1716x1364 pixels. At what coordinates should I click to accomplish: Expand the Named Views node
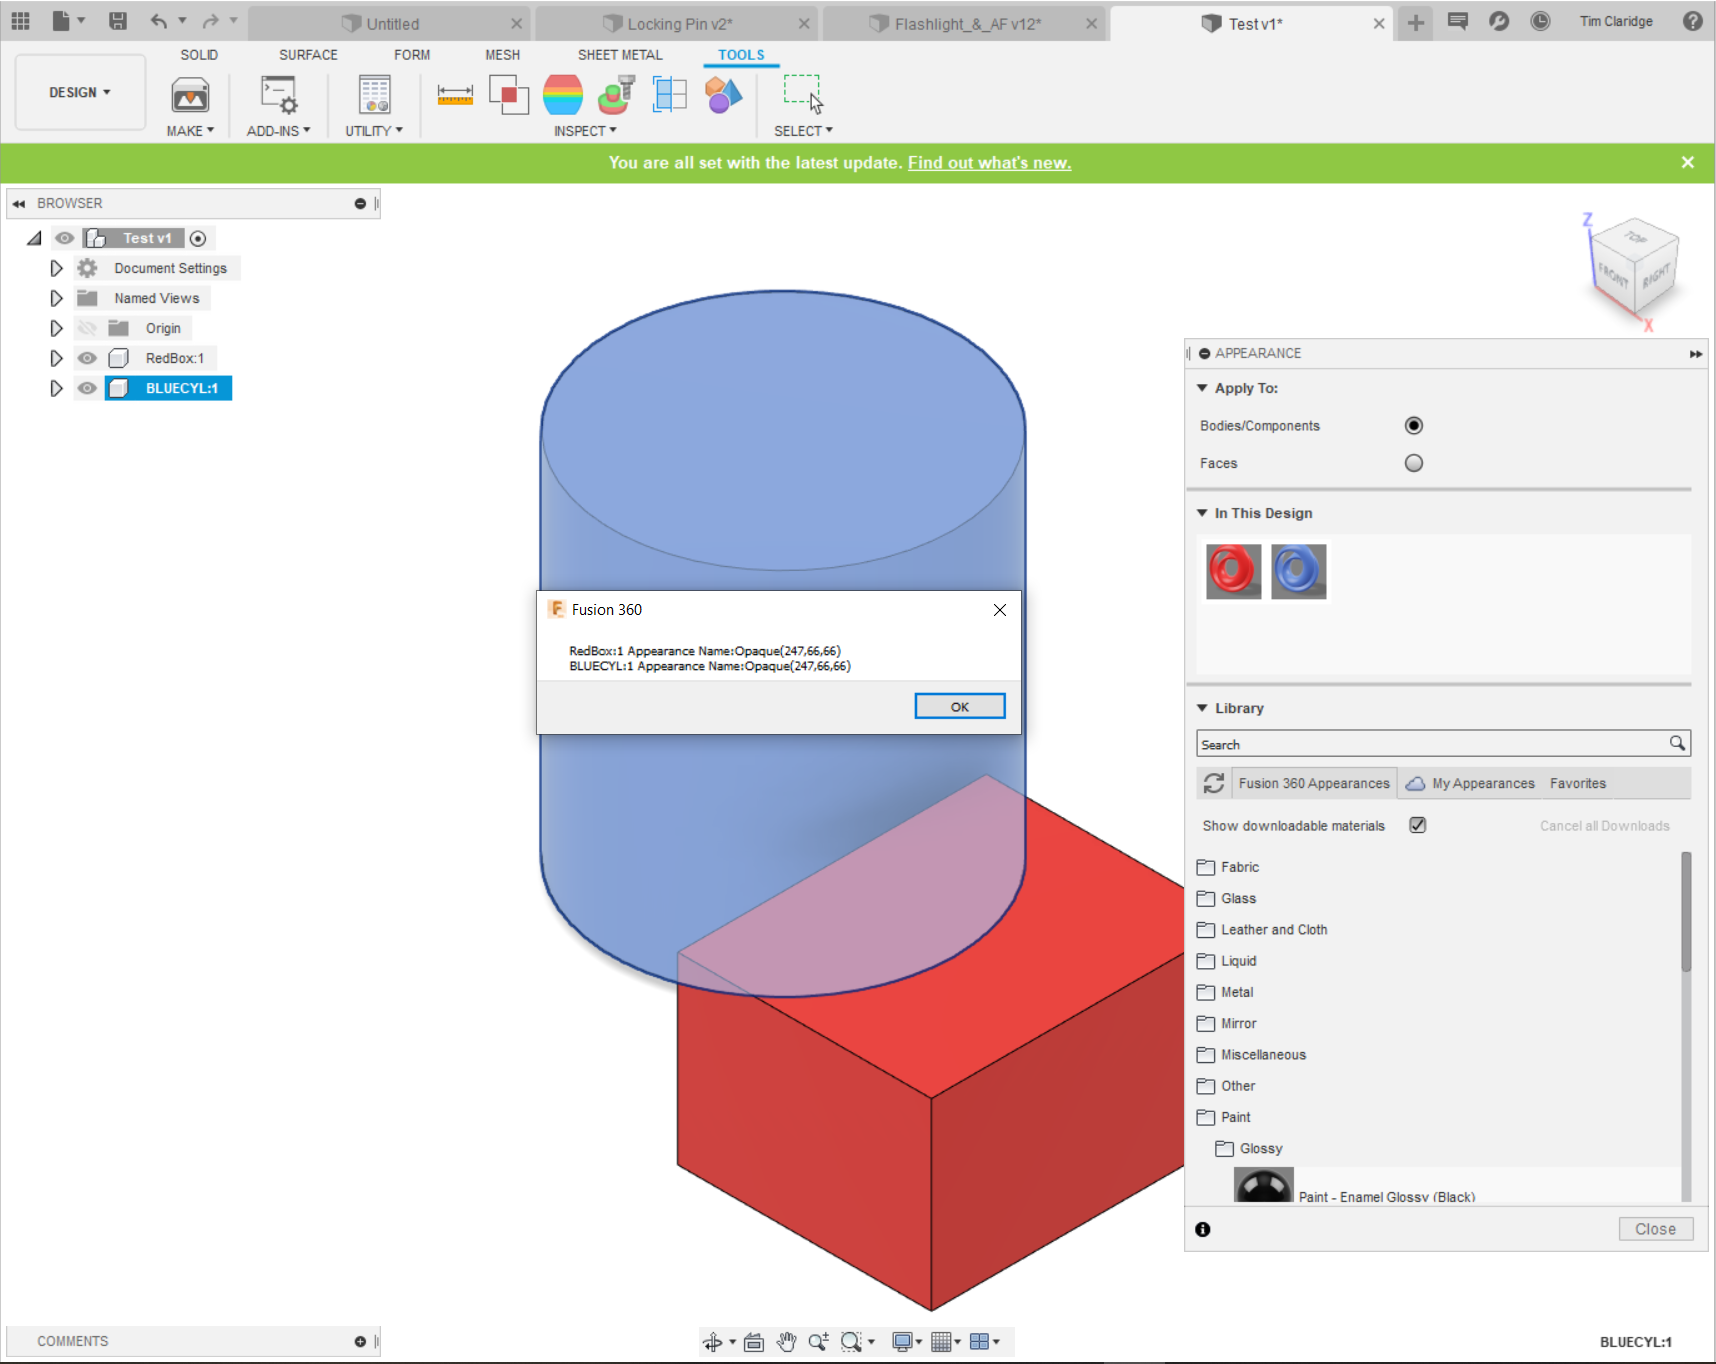coord(56,298)
